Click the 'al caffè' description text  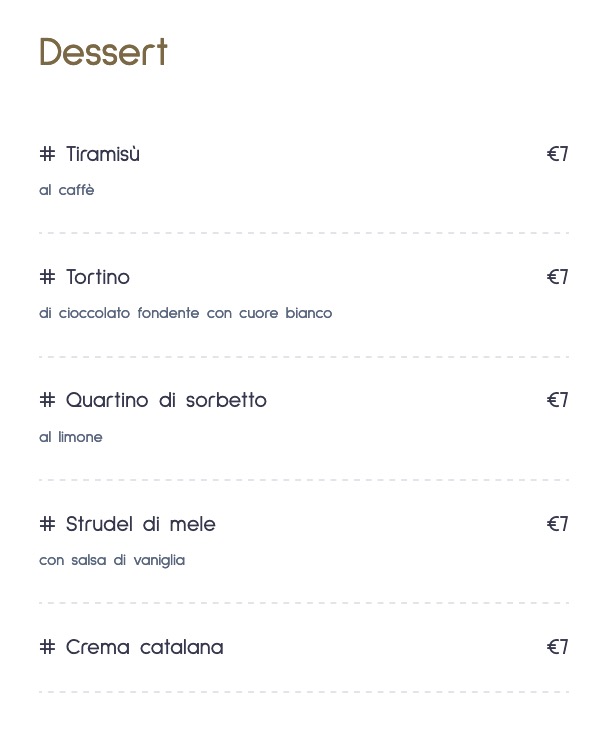(67, 190)
